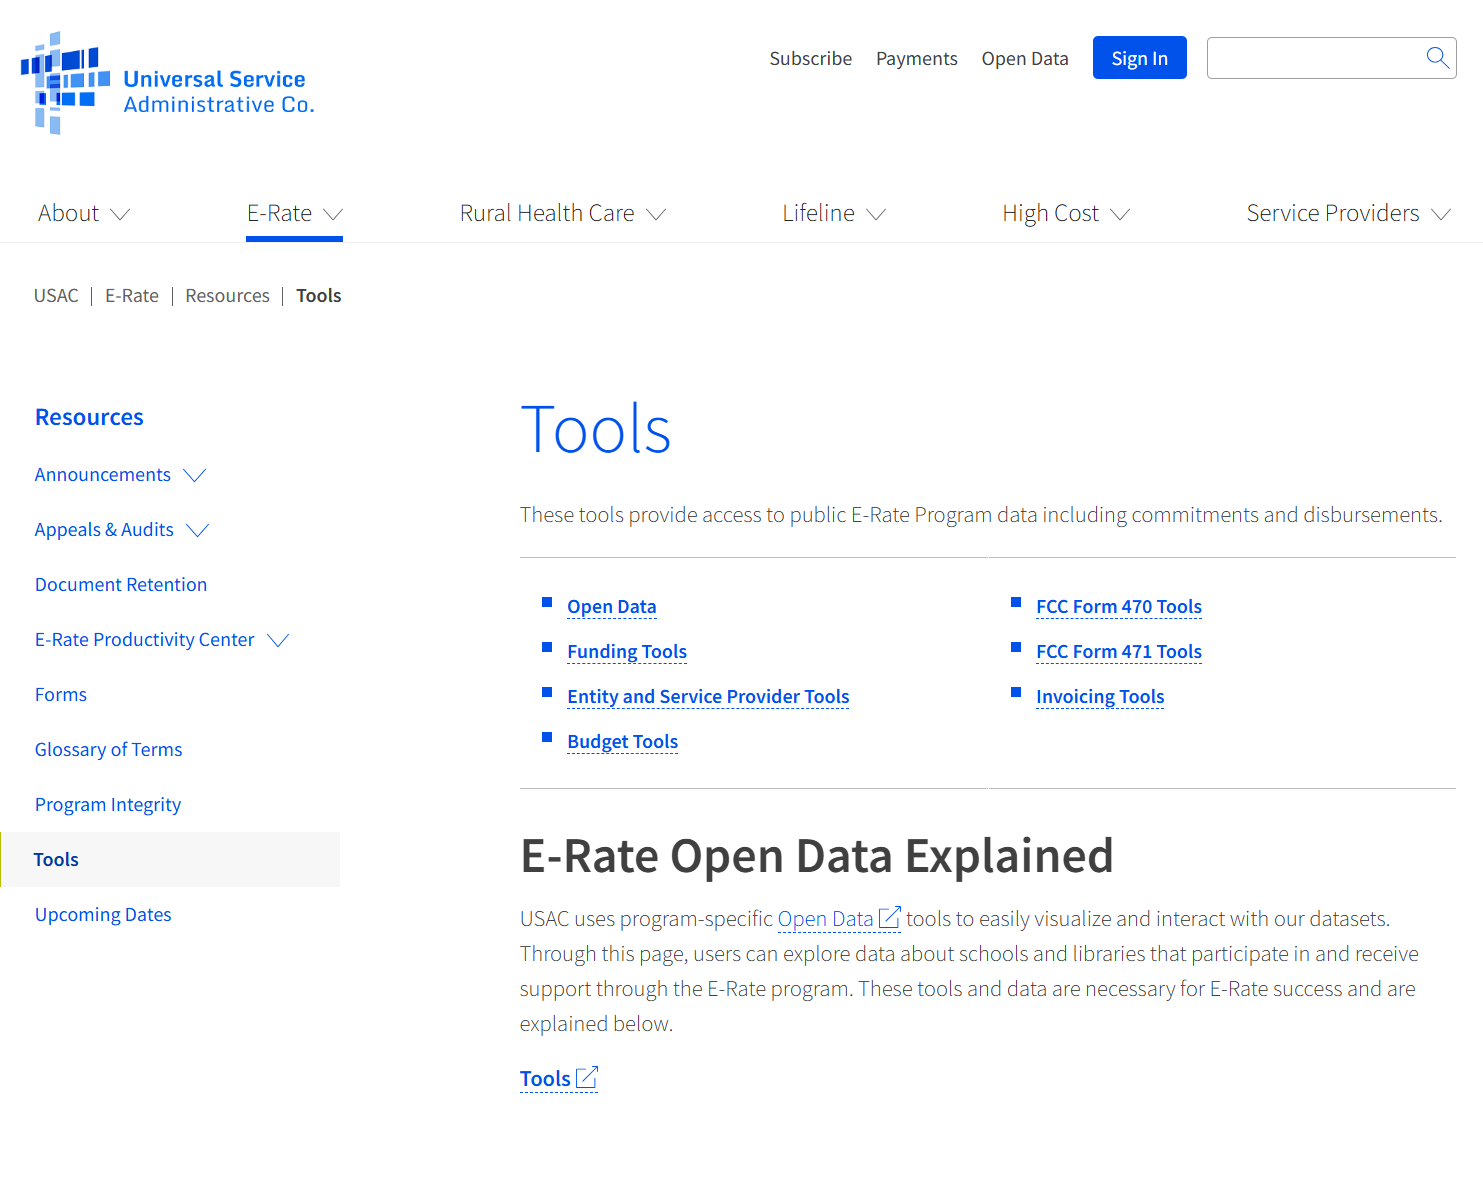The width and height of the screenshot is (1483, 1180).
Task: Open Glossary of Terms in sidebar
Action: coord(109,750)
